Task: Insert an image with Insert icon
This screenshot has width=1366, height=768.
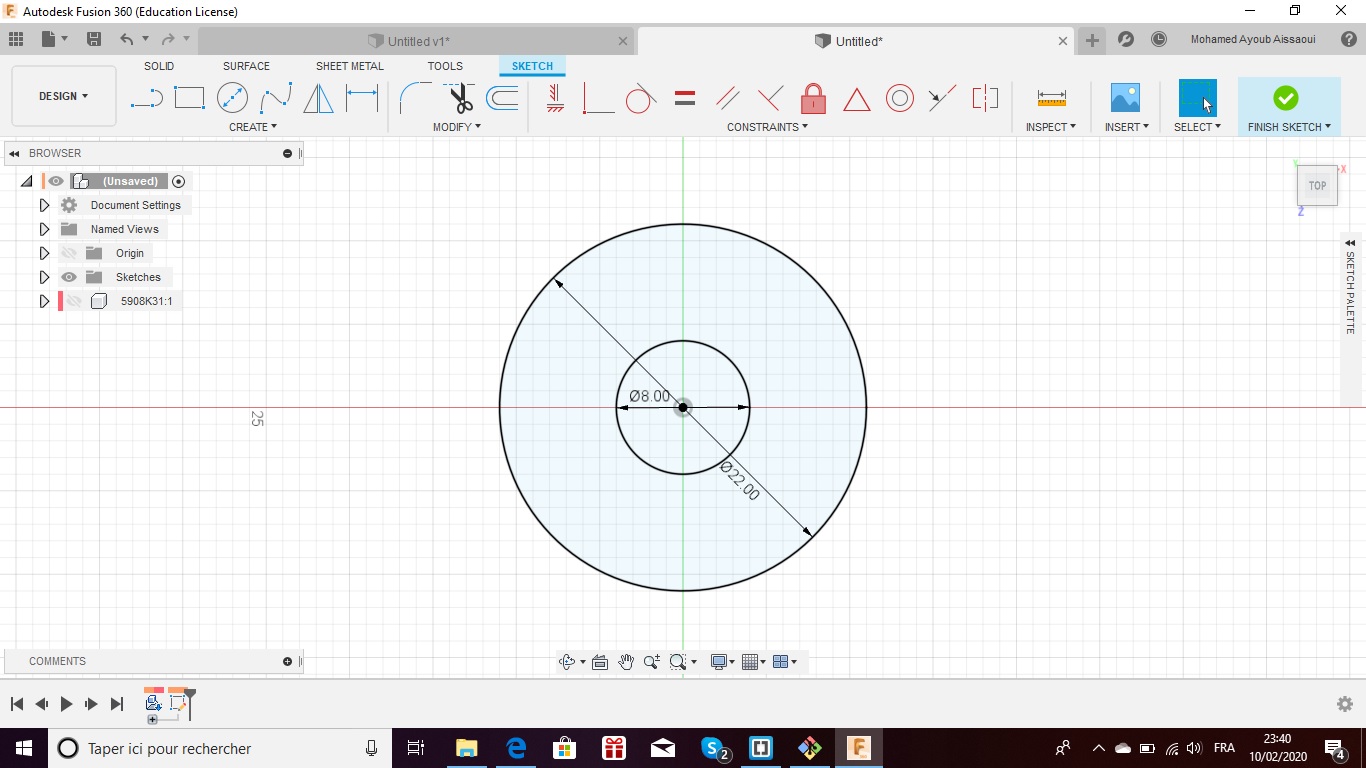Action: point(1125,98)
